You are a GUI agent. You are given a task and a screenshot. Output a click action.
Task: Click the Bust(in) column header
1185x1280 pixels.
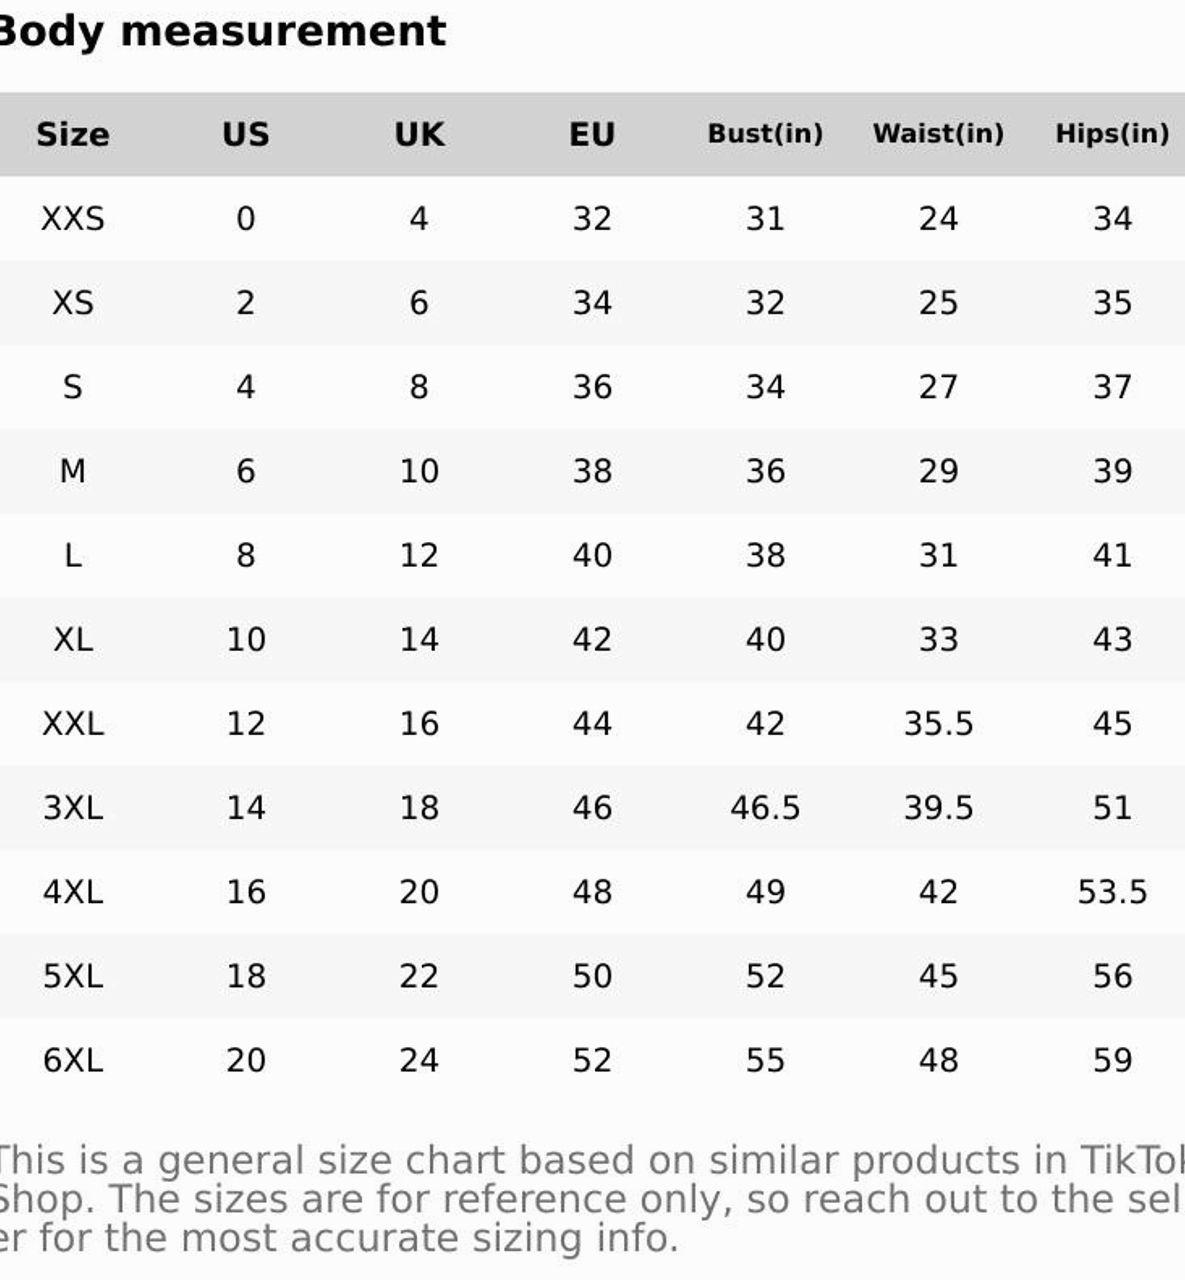(x=765, y=134)
